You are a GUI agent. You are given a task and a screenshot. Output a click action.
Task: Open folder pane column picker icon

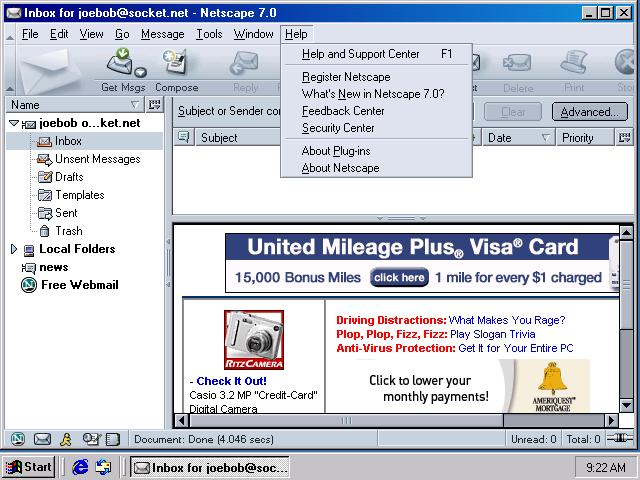[154, 105]
